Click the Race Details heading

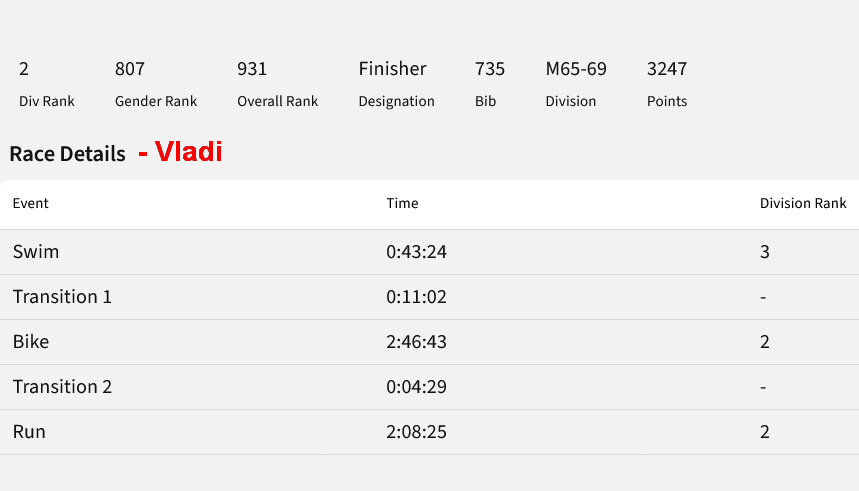(67, 154)
